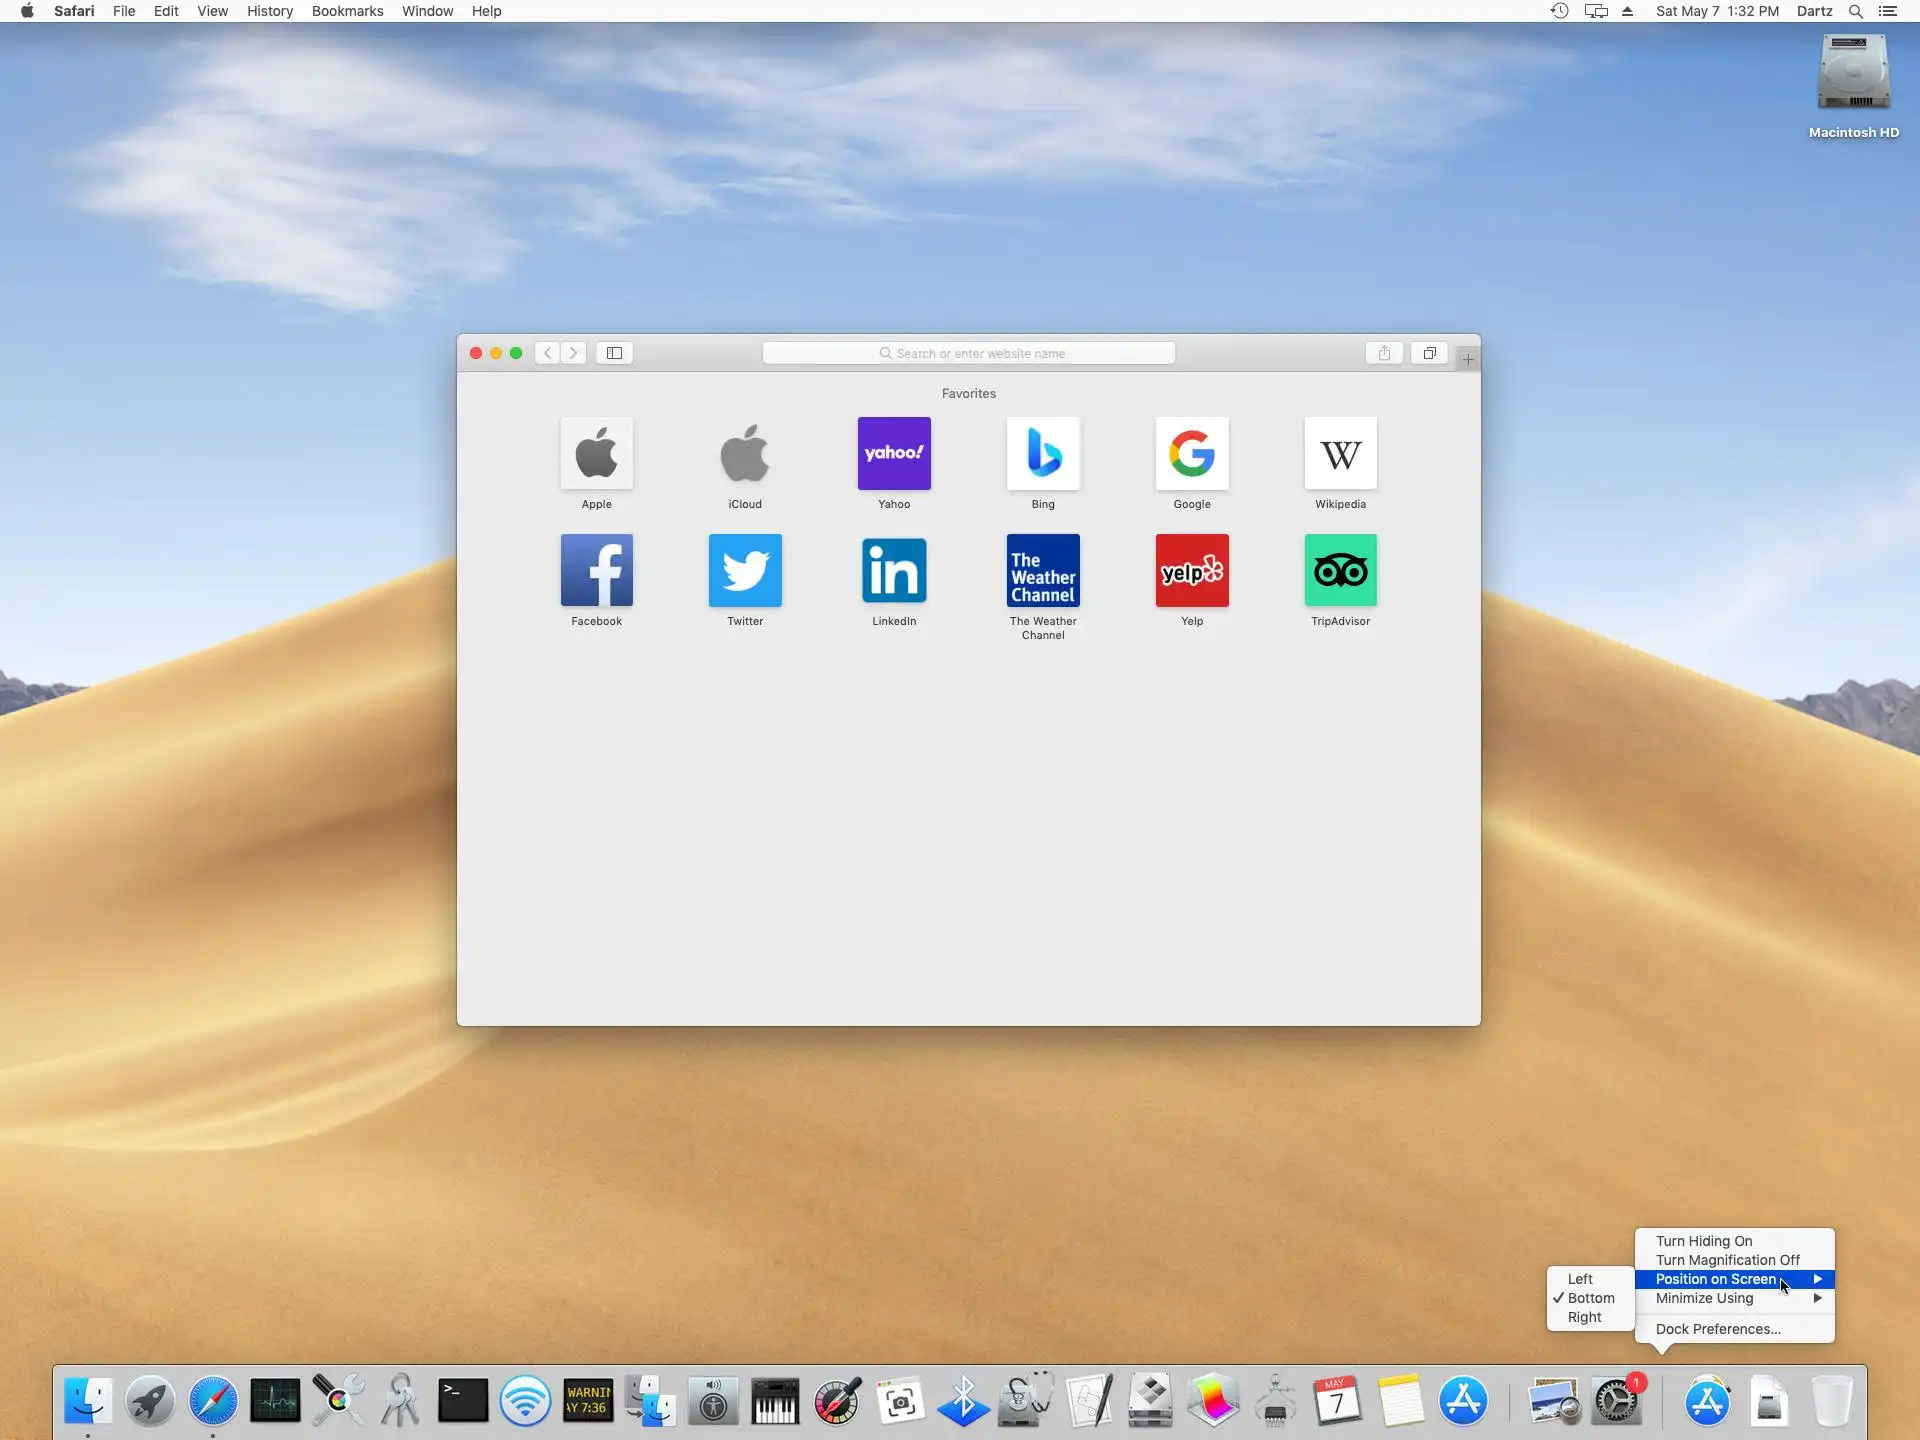Open new tab with plus button
Image resolution: width=1920 pixels, height=1440 pixels.
tap(1467, 359)
